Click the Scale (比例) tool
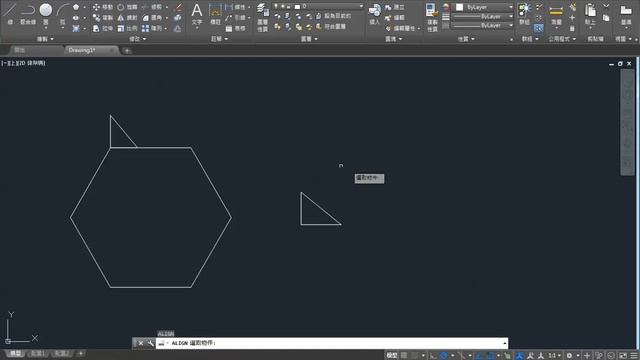 [x=127, y=29]
